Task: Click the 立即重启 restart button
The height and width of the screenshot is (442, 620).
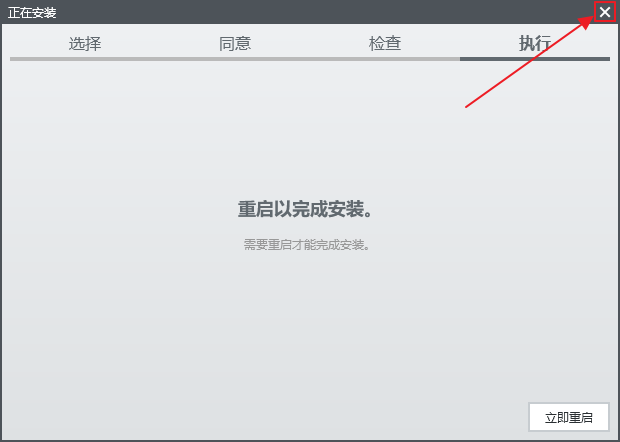Action: (x=569, y=417)
